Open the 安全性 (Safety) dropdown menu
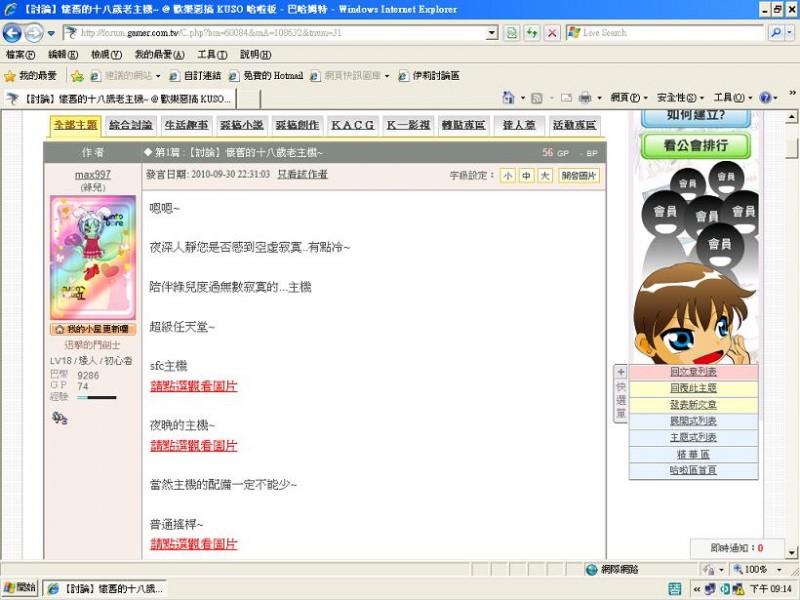 [679, 98]
